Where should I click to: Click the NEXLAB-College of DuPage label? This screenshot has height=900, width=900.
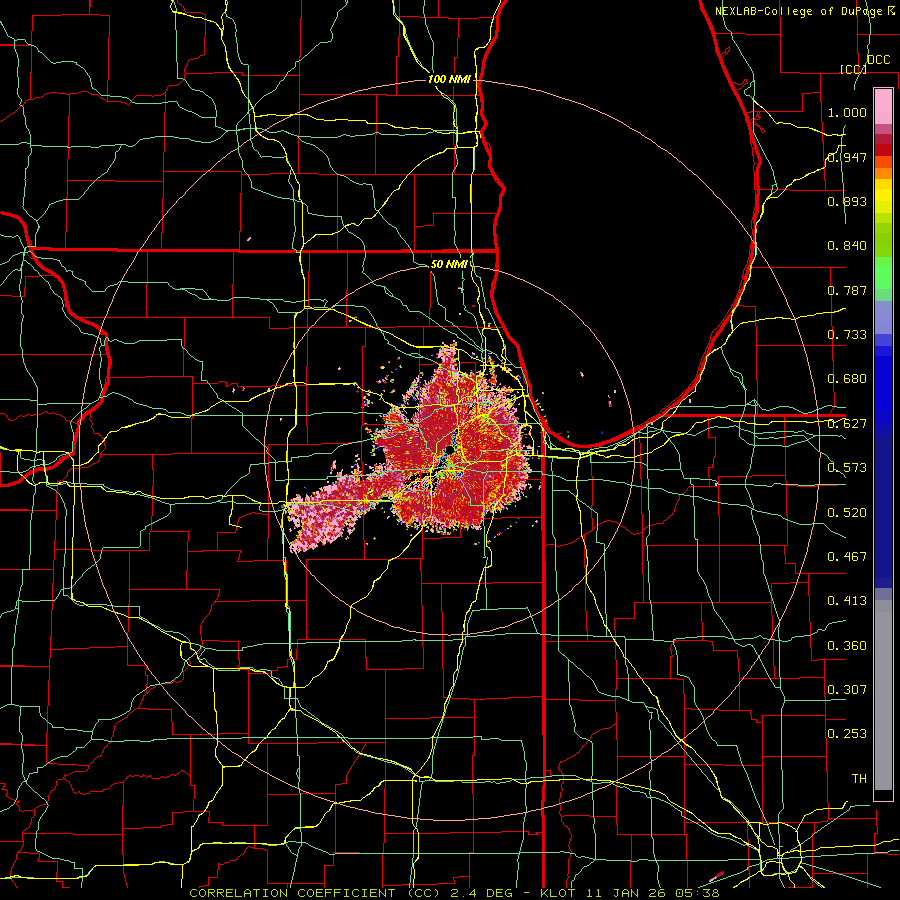point(799,11)
